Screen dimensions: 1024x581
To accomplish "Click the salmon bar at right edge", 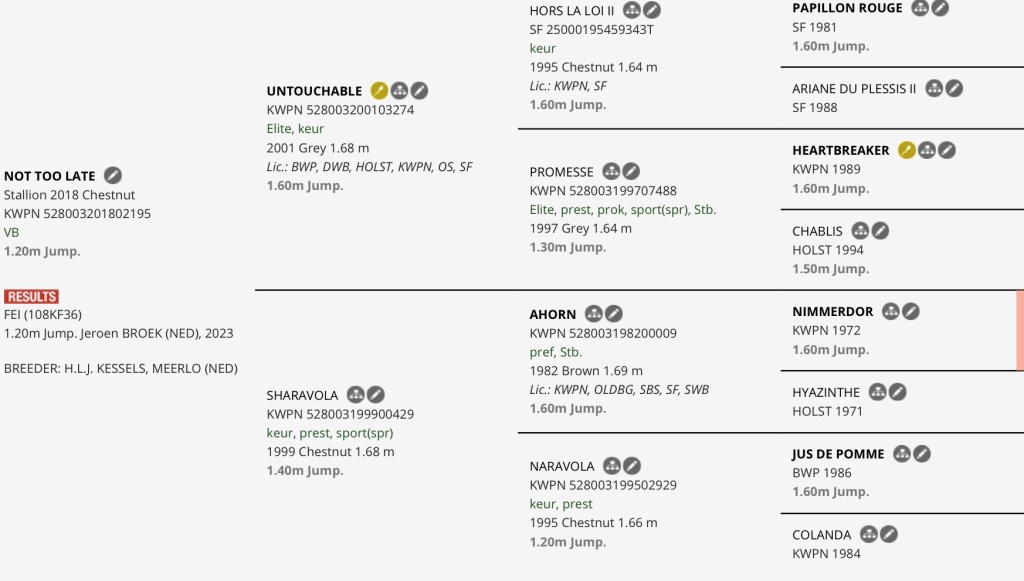I will pos(1019,331).
